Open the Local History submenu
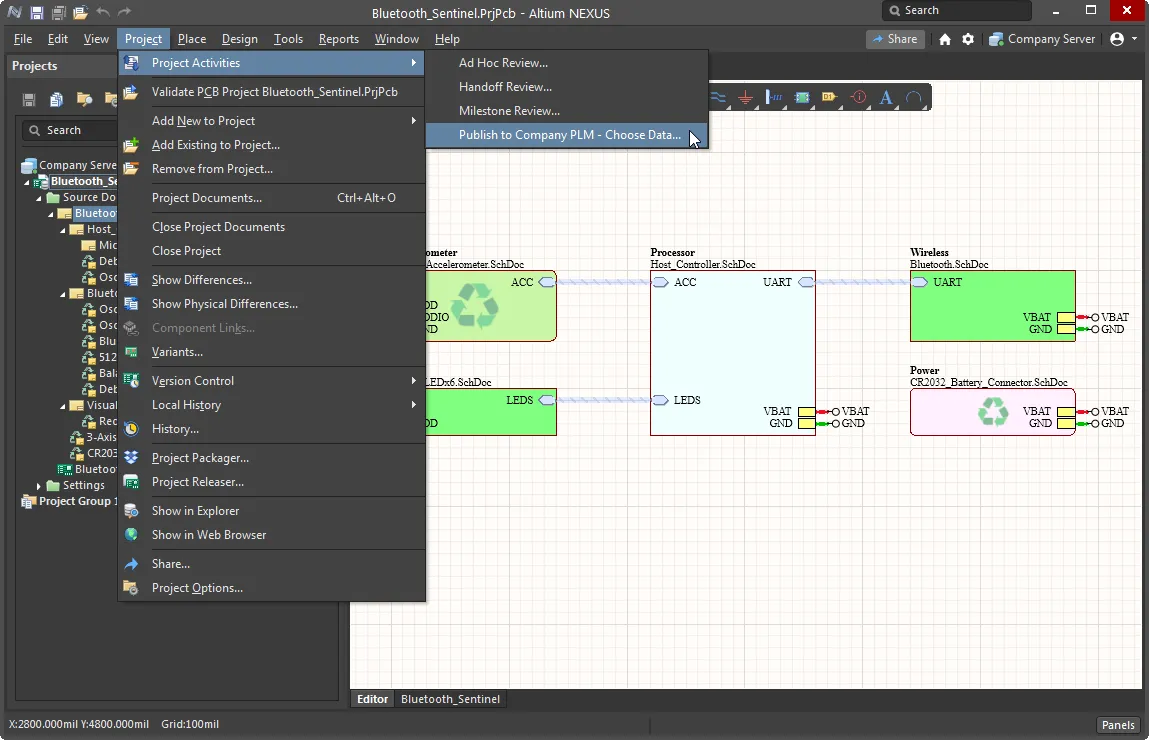Screen dimensions: 1149x740 click(x=272, y=405)
